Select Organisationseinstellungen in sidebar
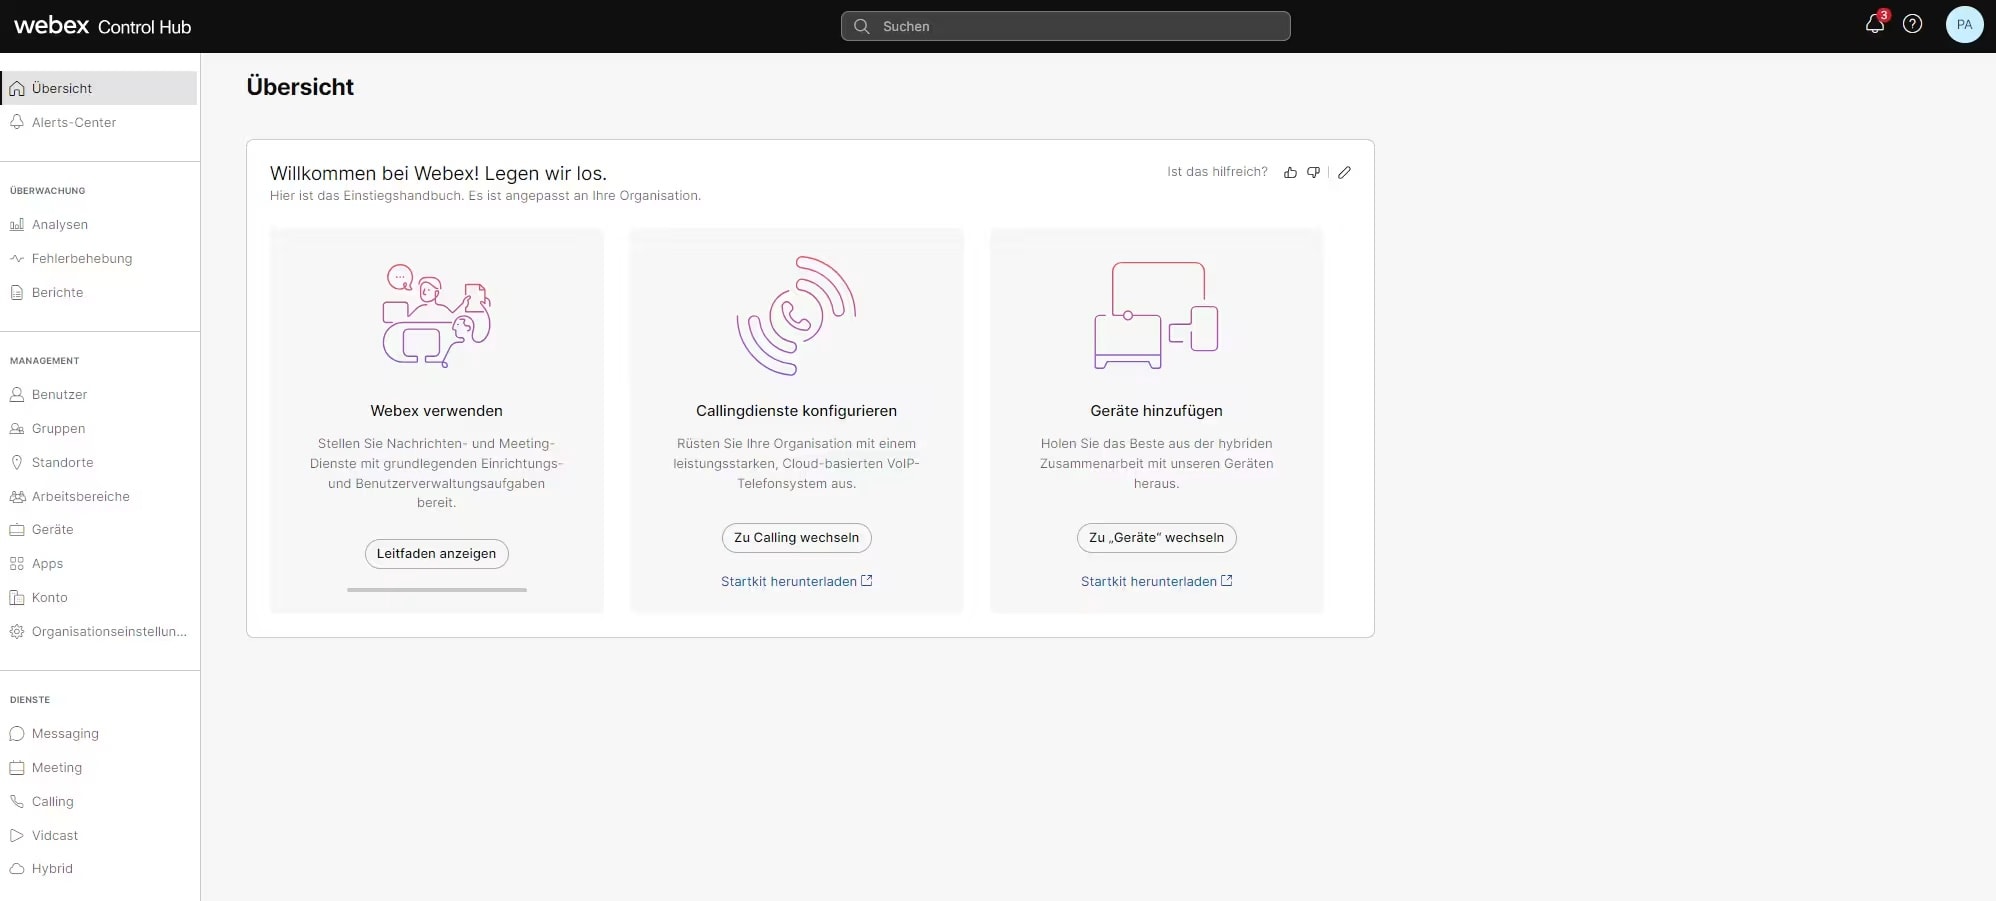Image resolution: width=1996 pixels, height=901 pixels. [x=108, y=632]
